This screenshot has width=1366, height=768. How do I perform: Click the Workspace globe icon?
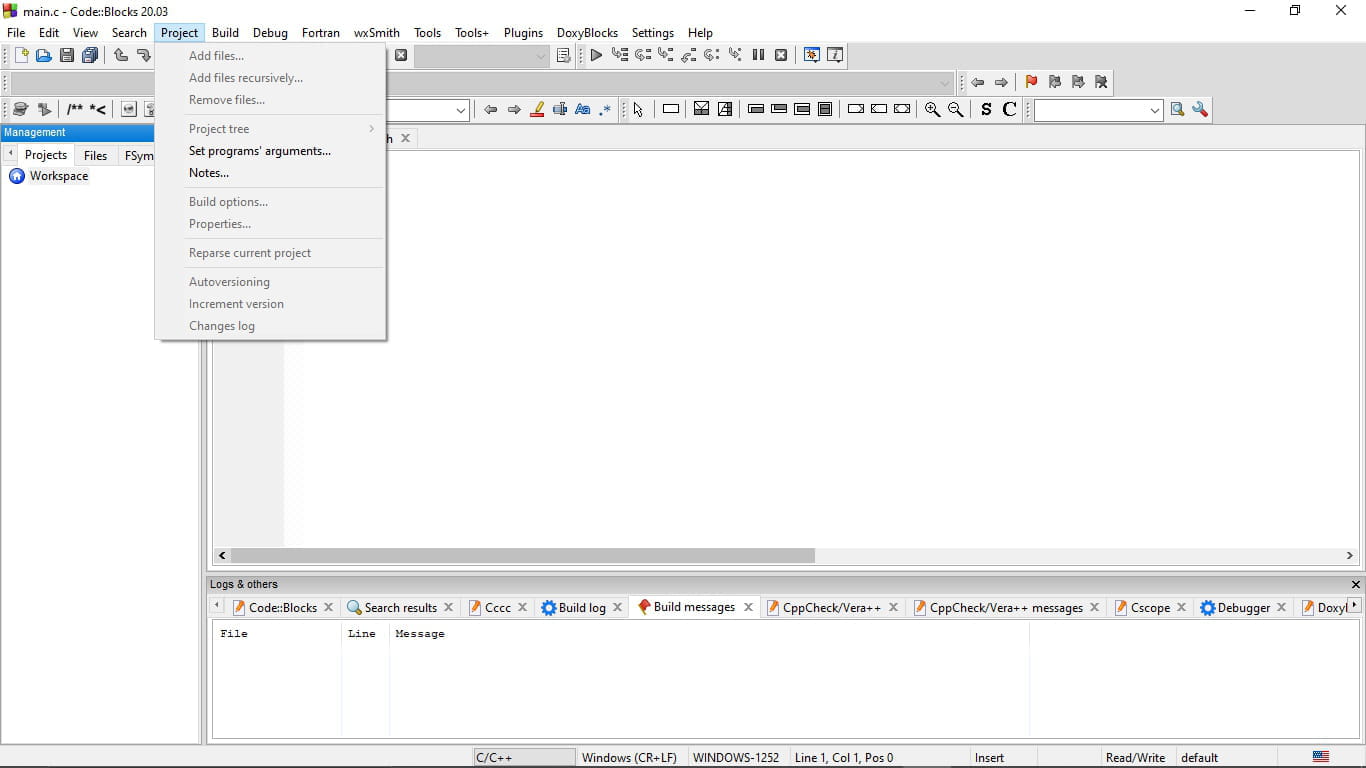17,176
